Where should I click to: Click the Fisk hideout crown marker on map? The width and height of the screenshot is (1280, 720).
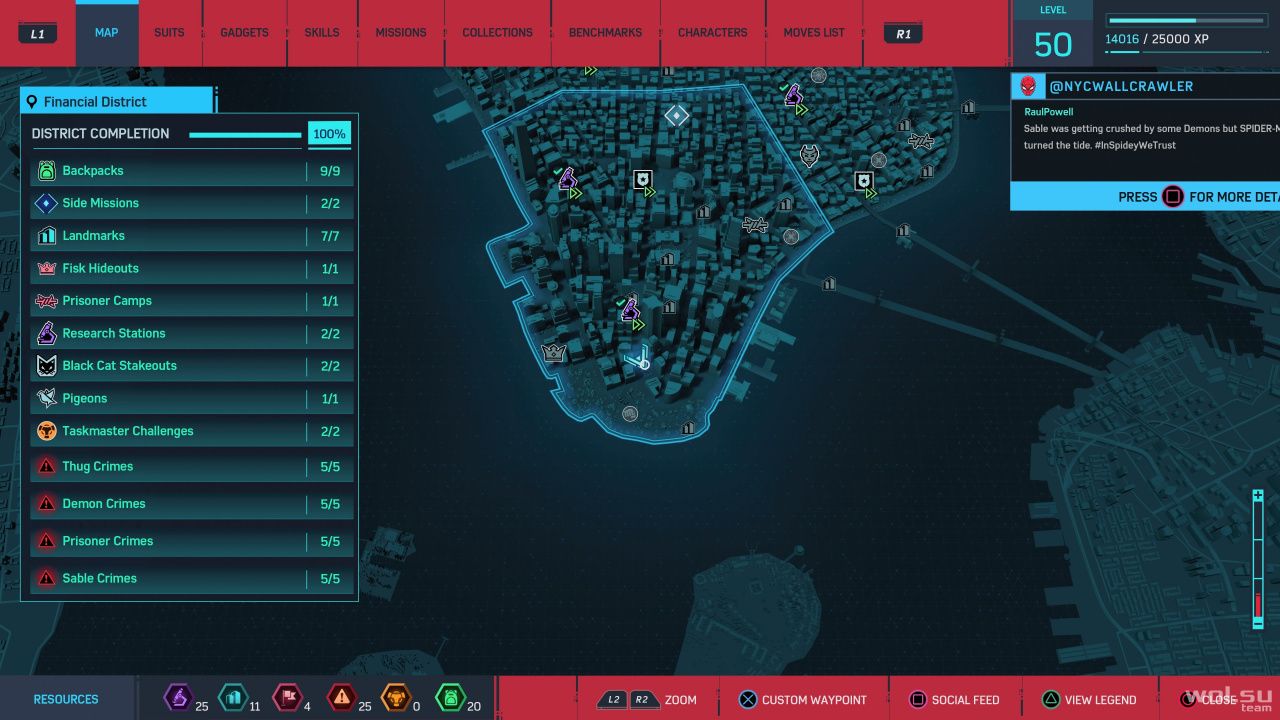[553, 352]
